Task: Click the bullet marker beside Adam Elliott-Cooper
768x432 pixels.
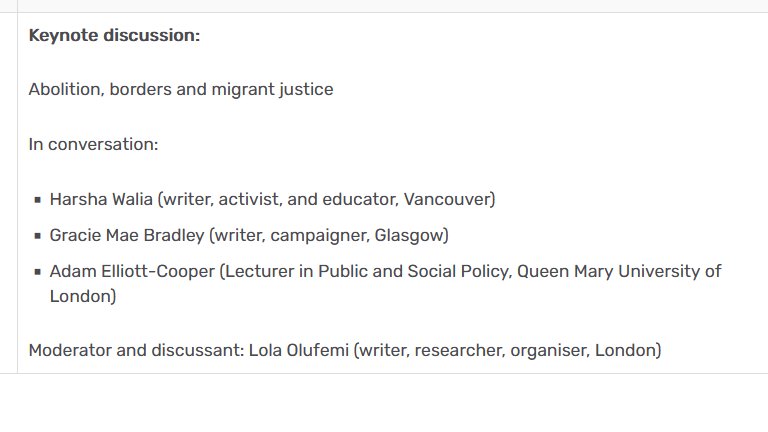Action: click(38, 272)
